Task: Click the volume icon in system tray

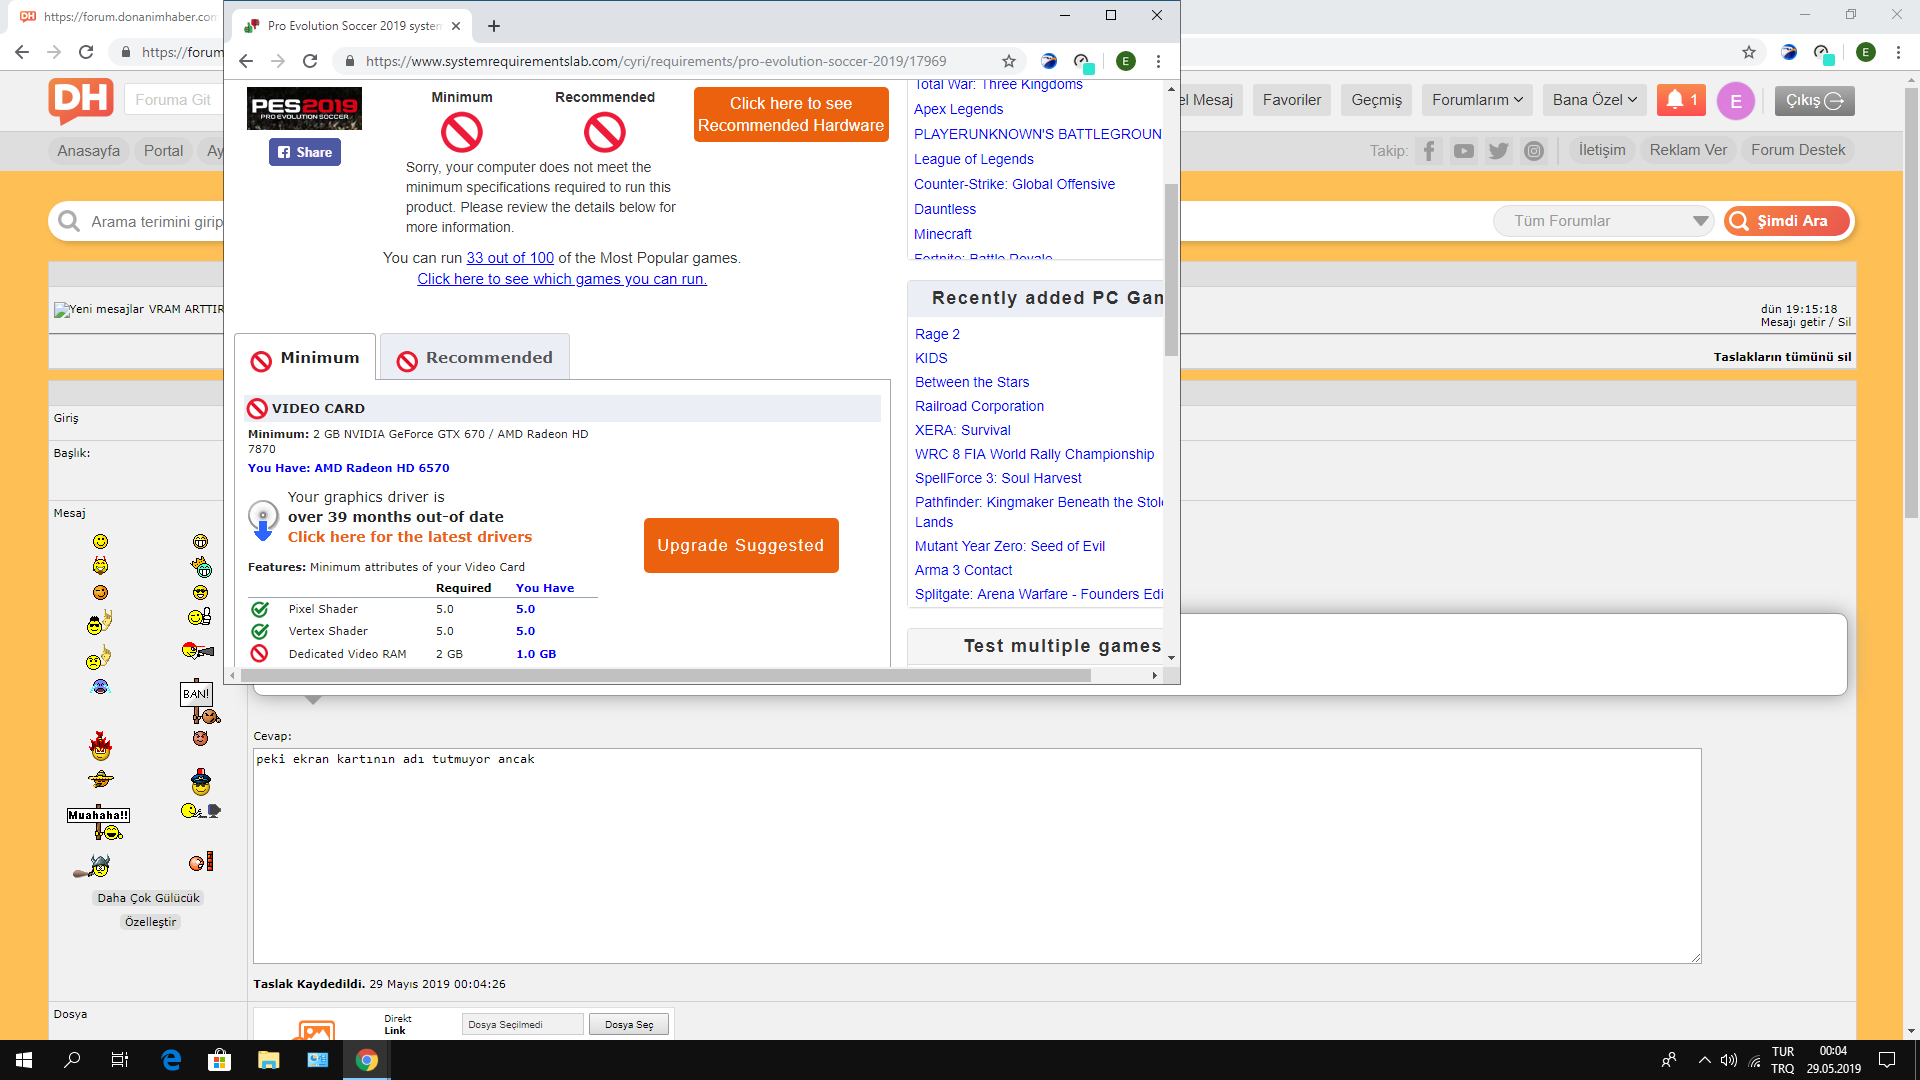Action: (x=1729, y=1060)
